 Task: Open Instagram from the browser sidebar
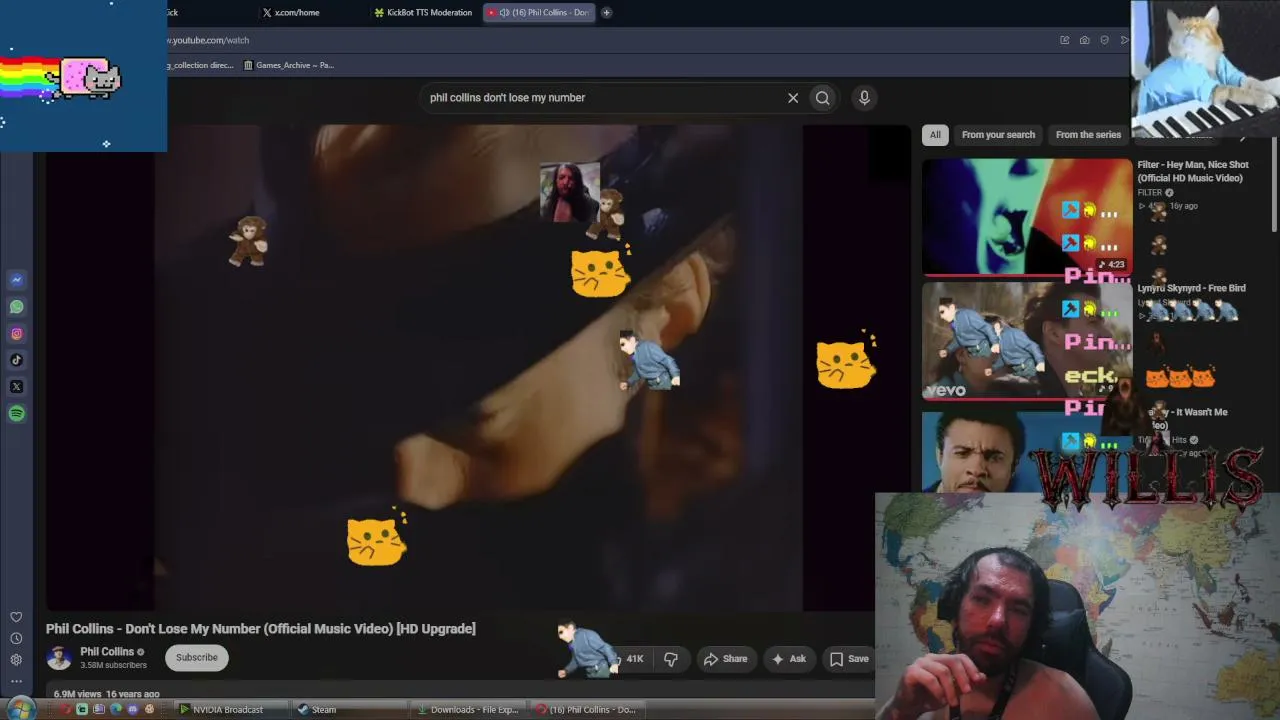(x=16, y=334)
